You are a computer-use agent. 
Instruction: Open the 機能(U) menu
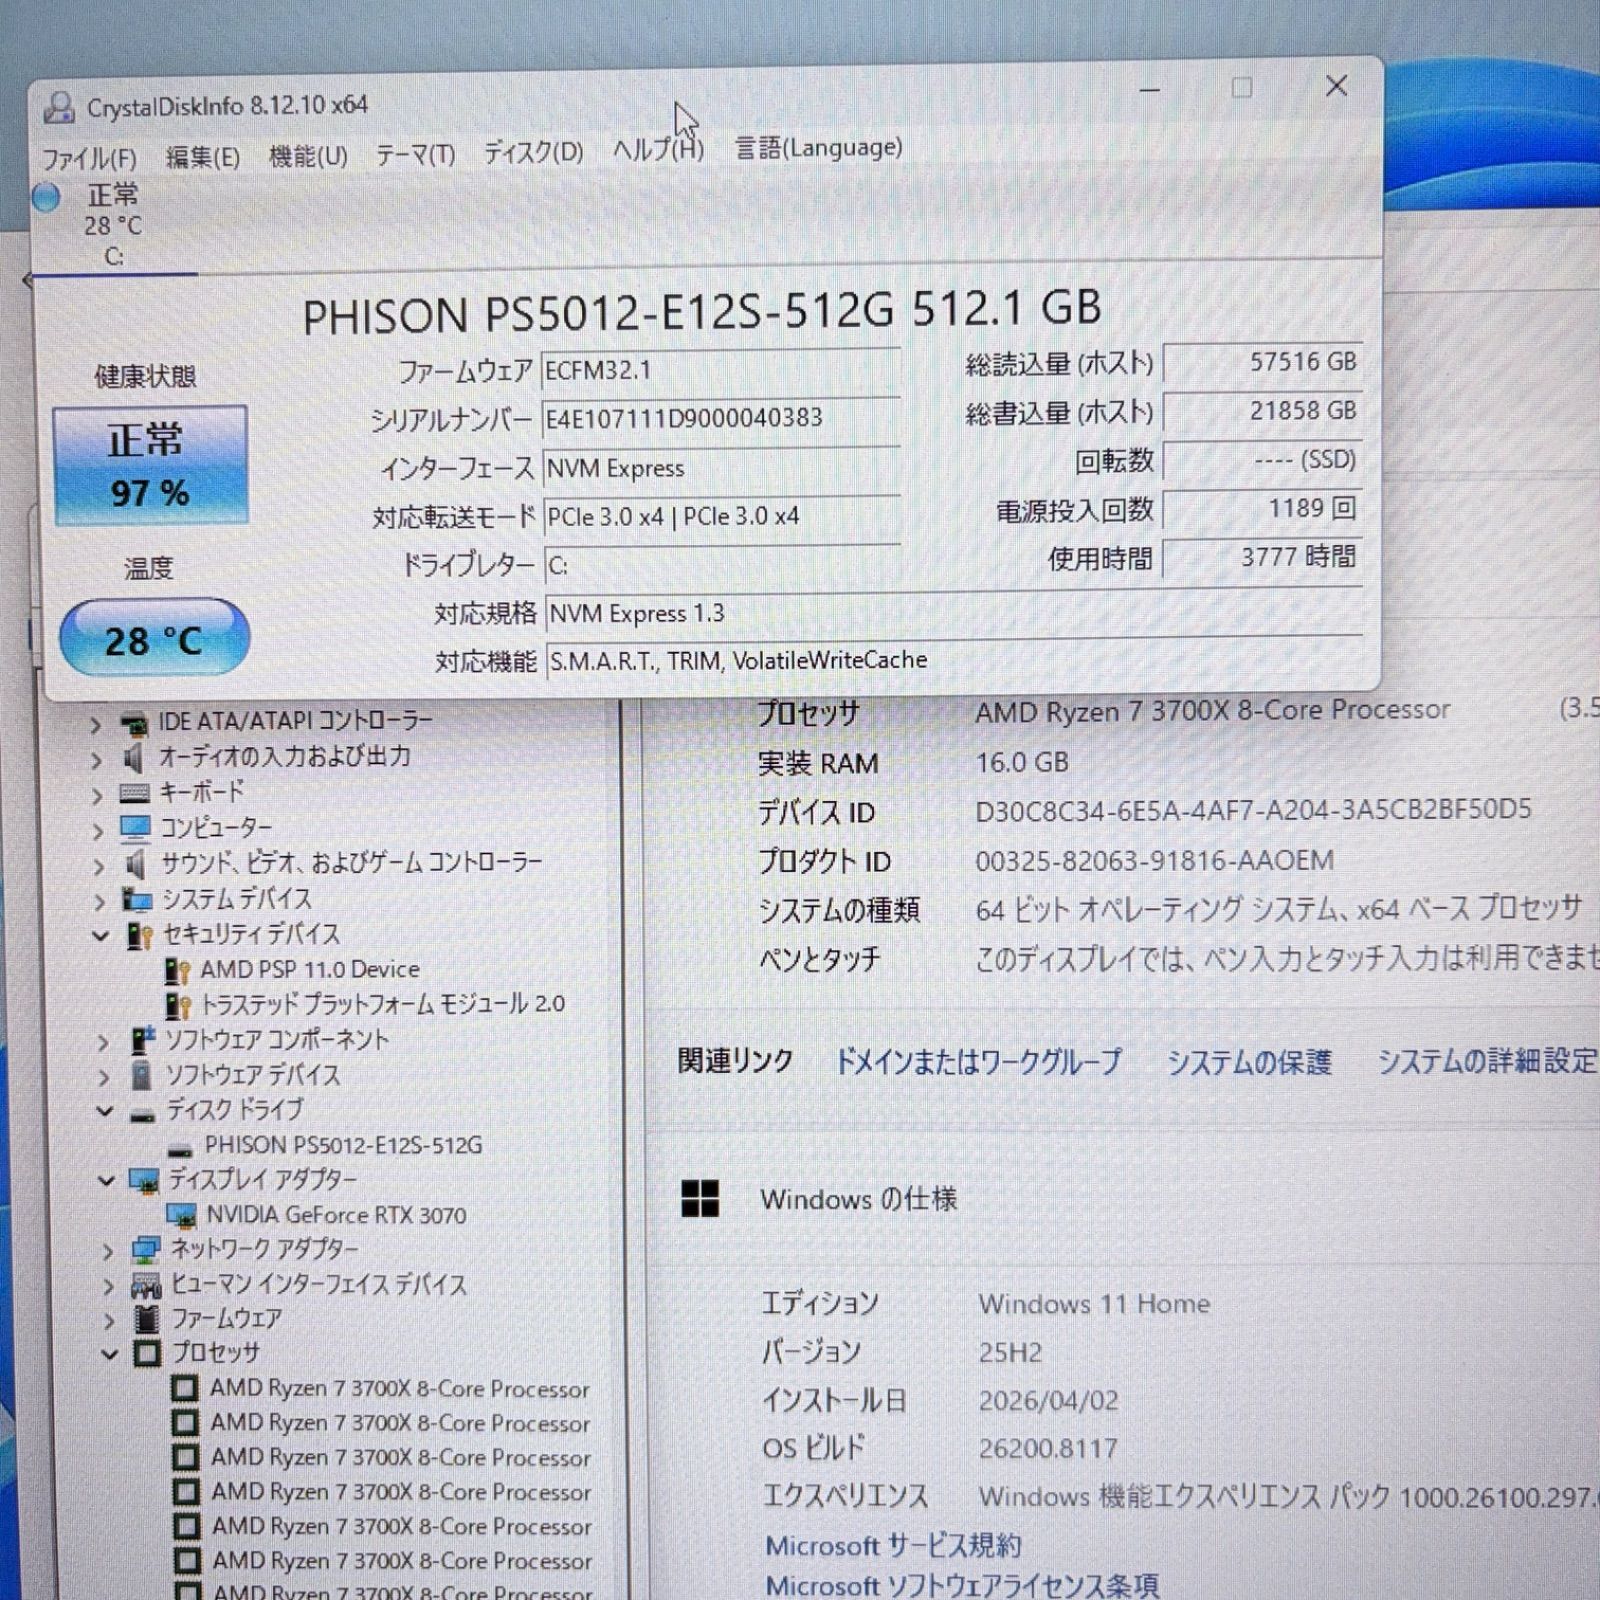tap(308, 156)
